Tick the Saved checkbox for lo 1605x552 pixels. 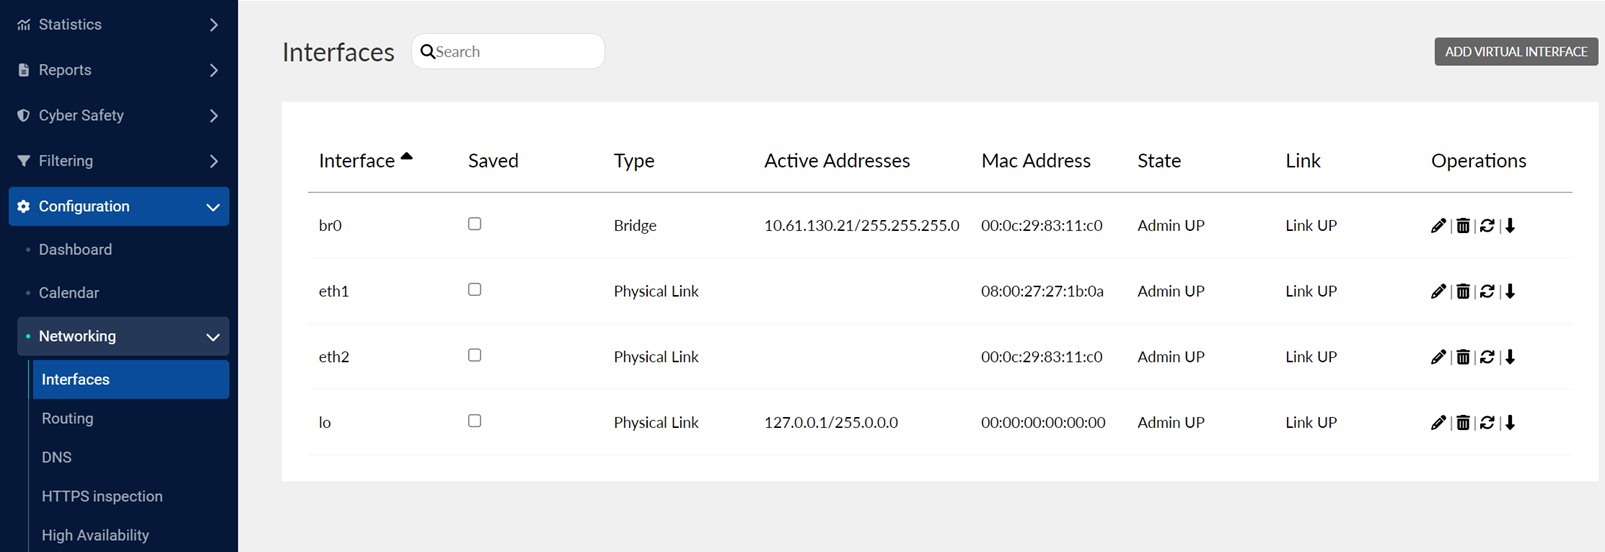pos(475,421)
